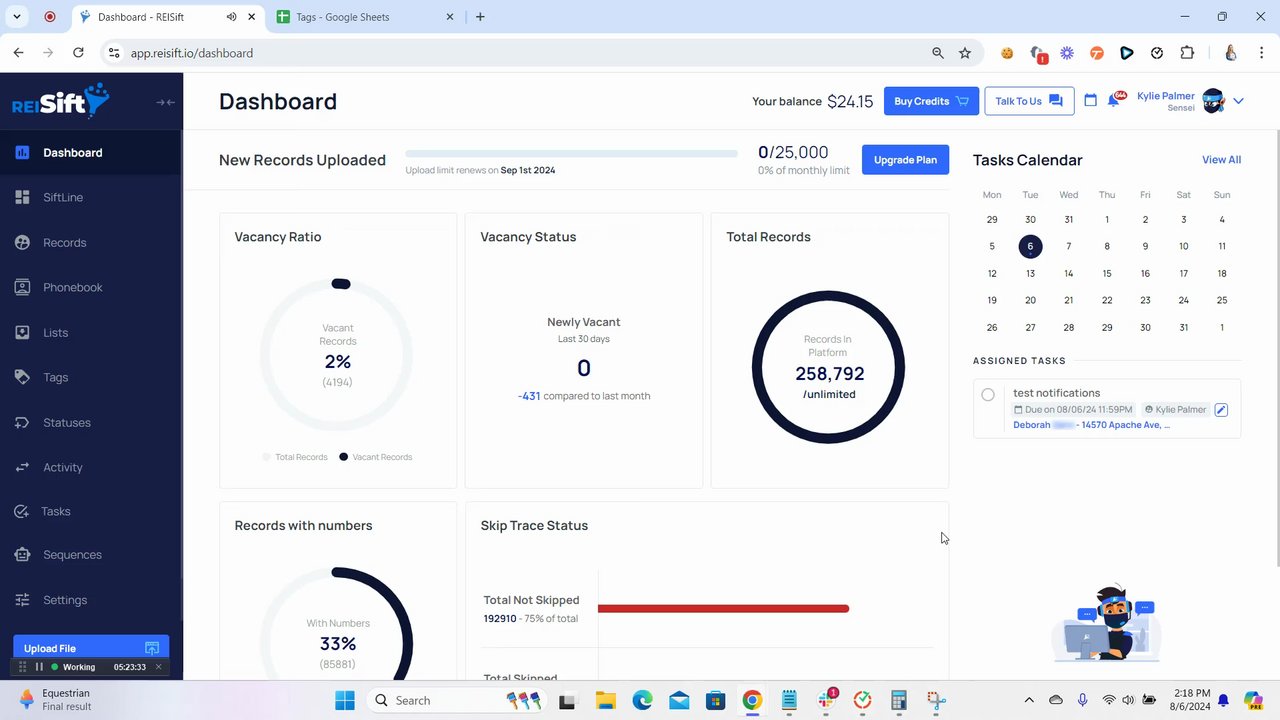Close the Tags - Google Sheets tab
The height and width of the screenshot is (720, 1280).
(450, 17)
